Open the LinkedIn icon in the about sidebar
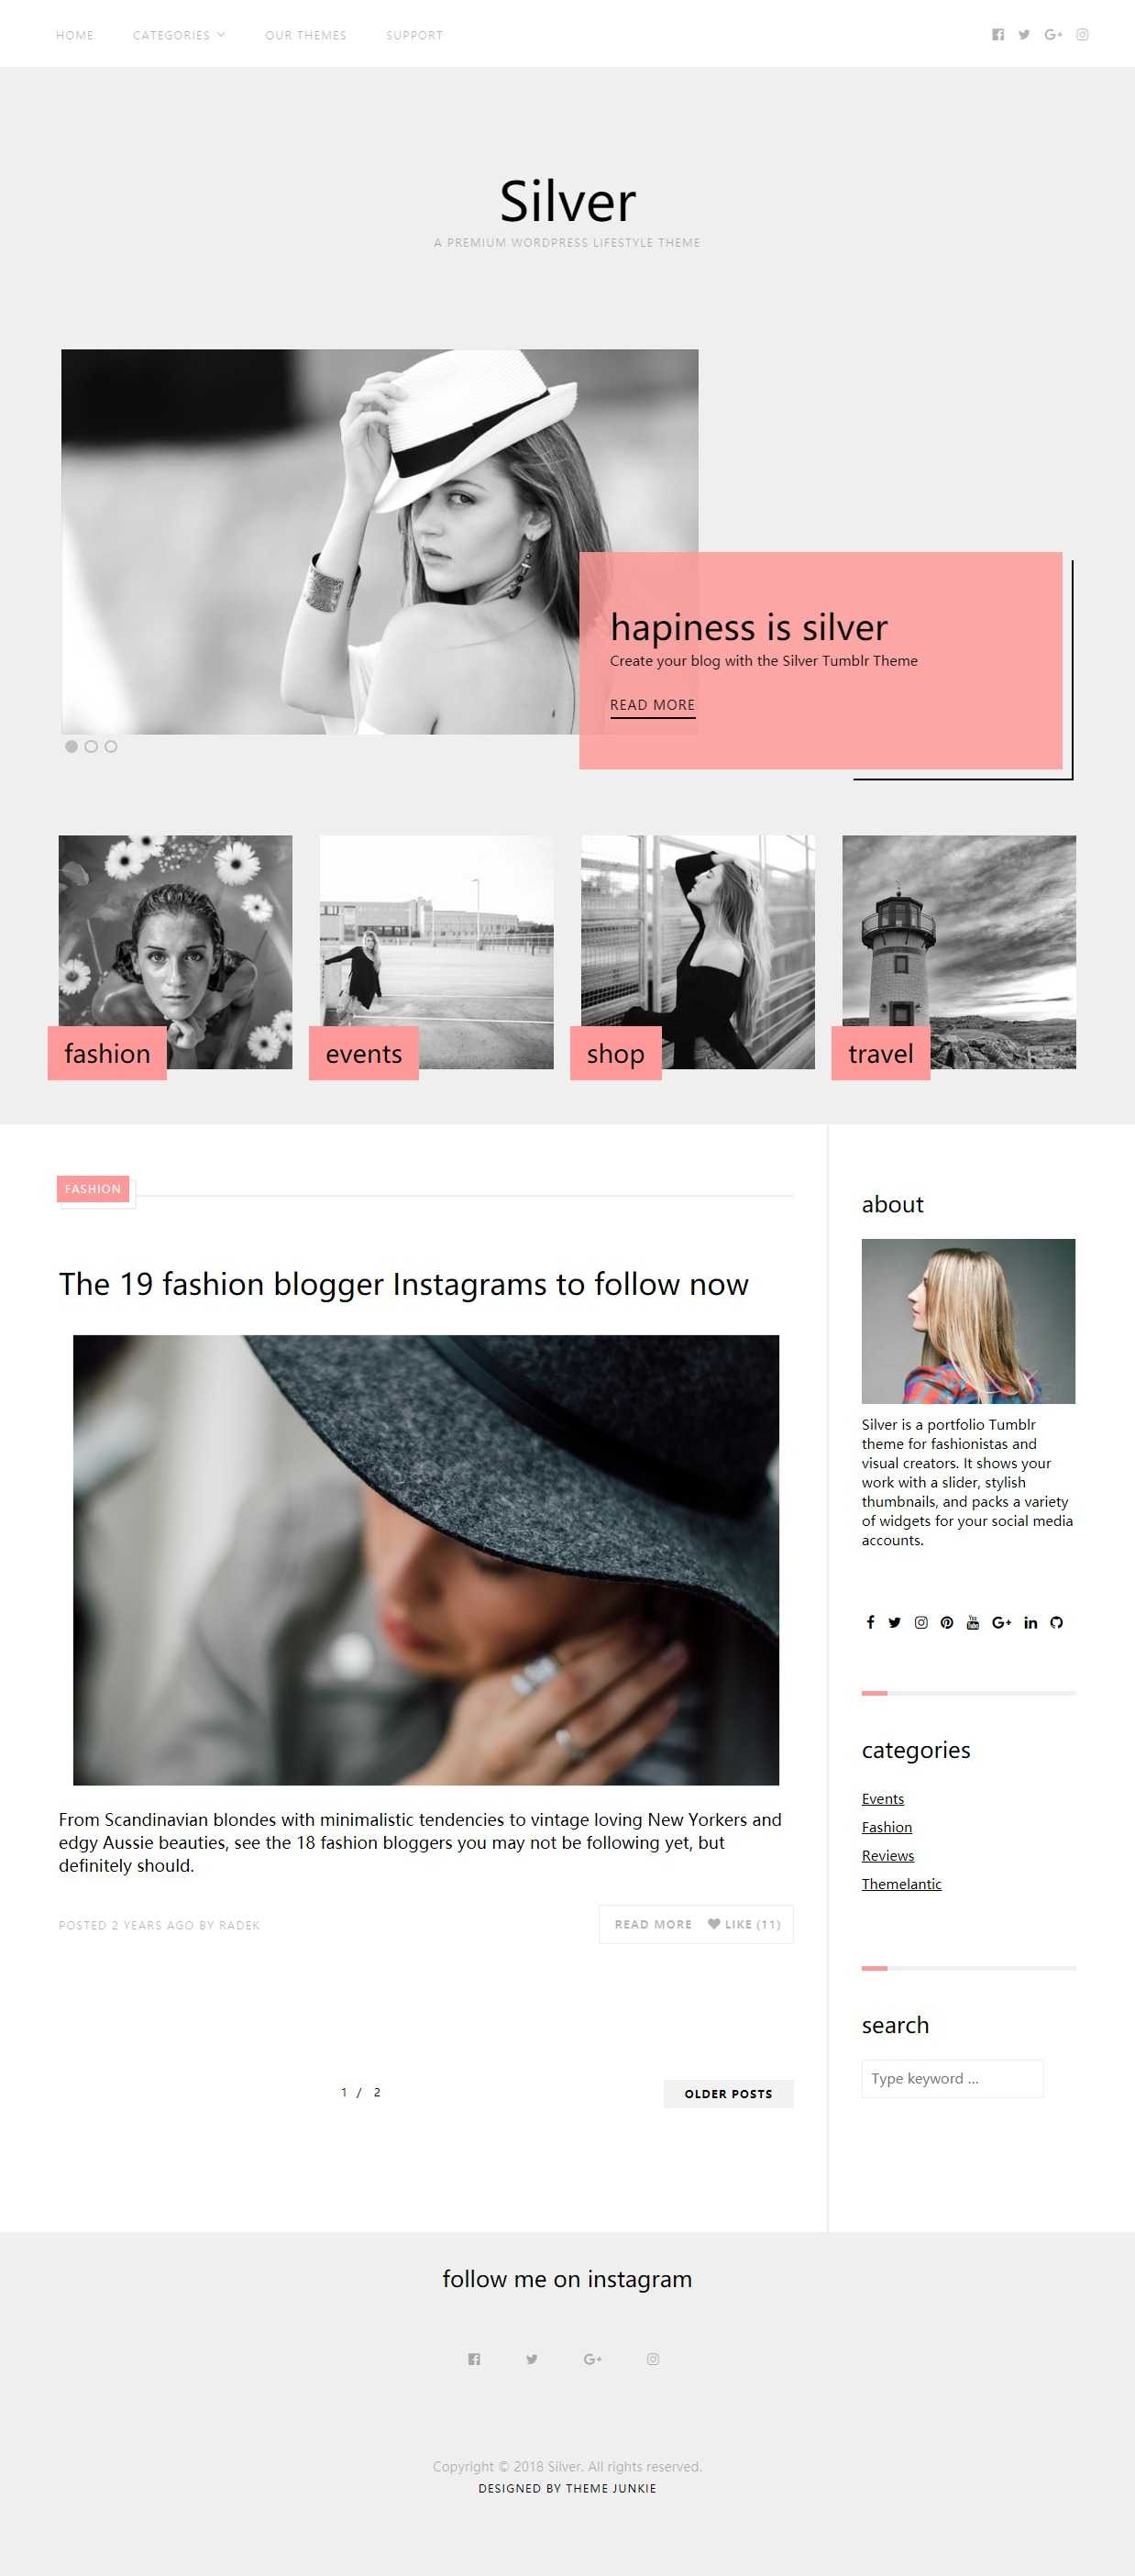 [1030, 1622]
